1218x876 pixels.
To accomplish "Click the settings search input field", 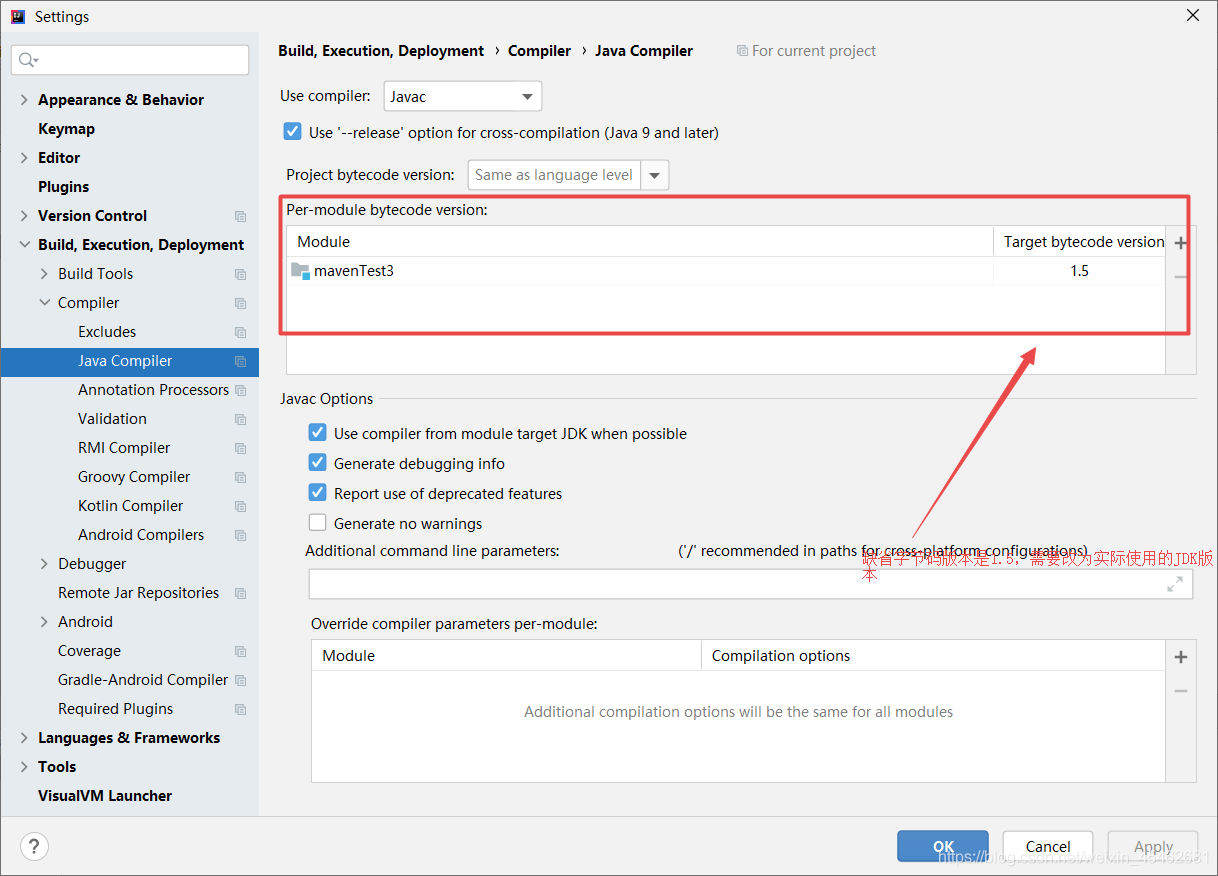I will pos(130,60).
